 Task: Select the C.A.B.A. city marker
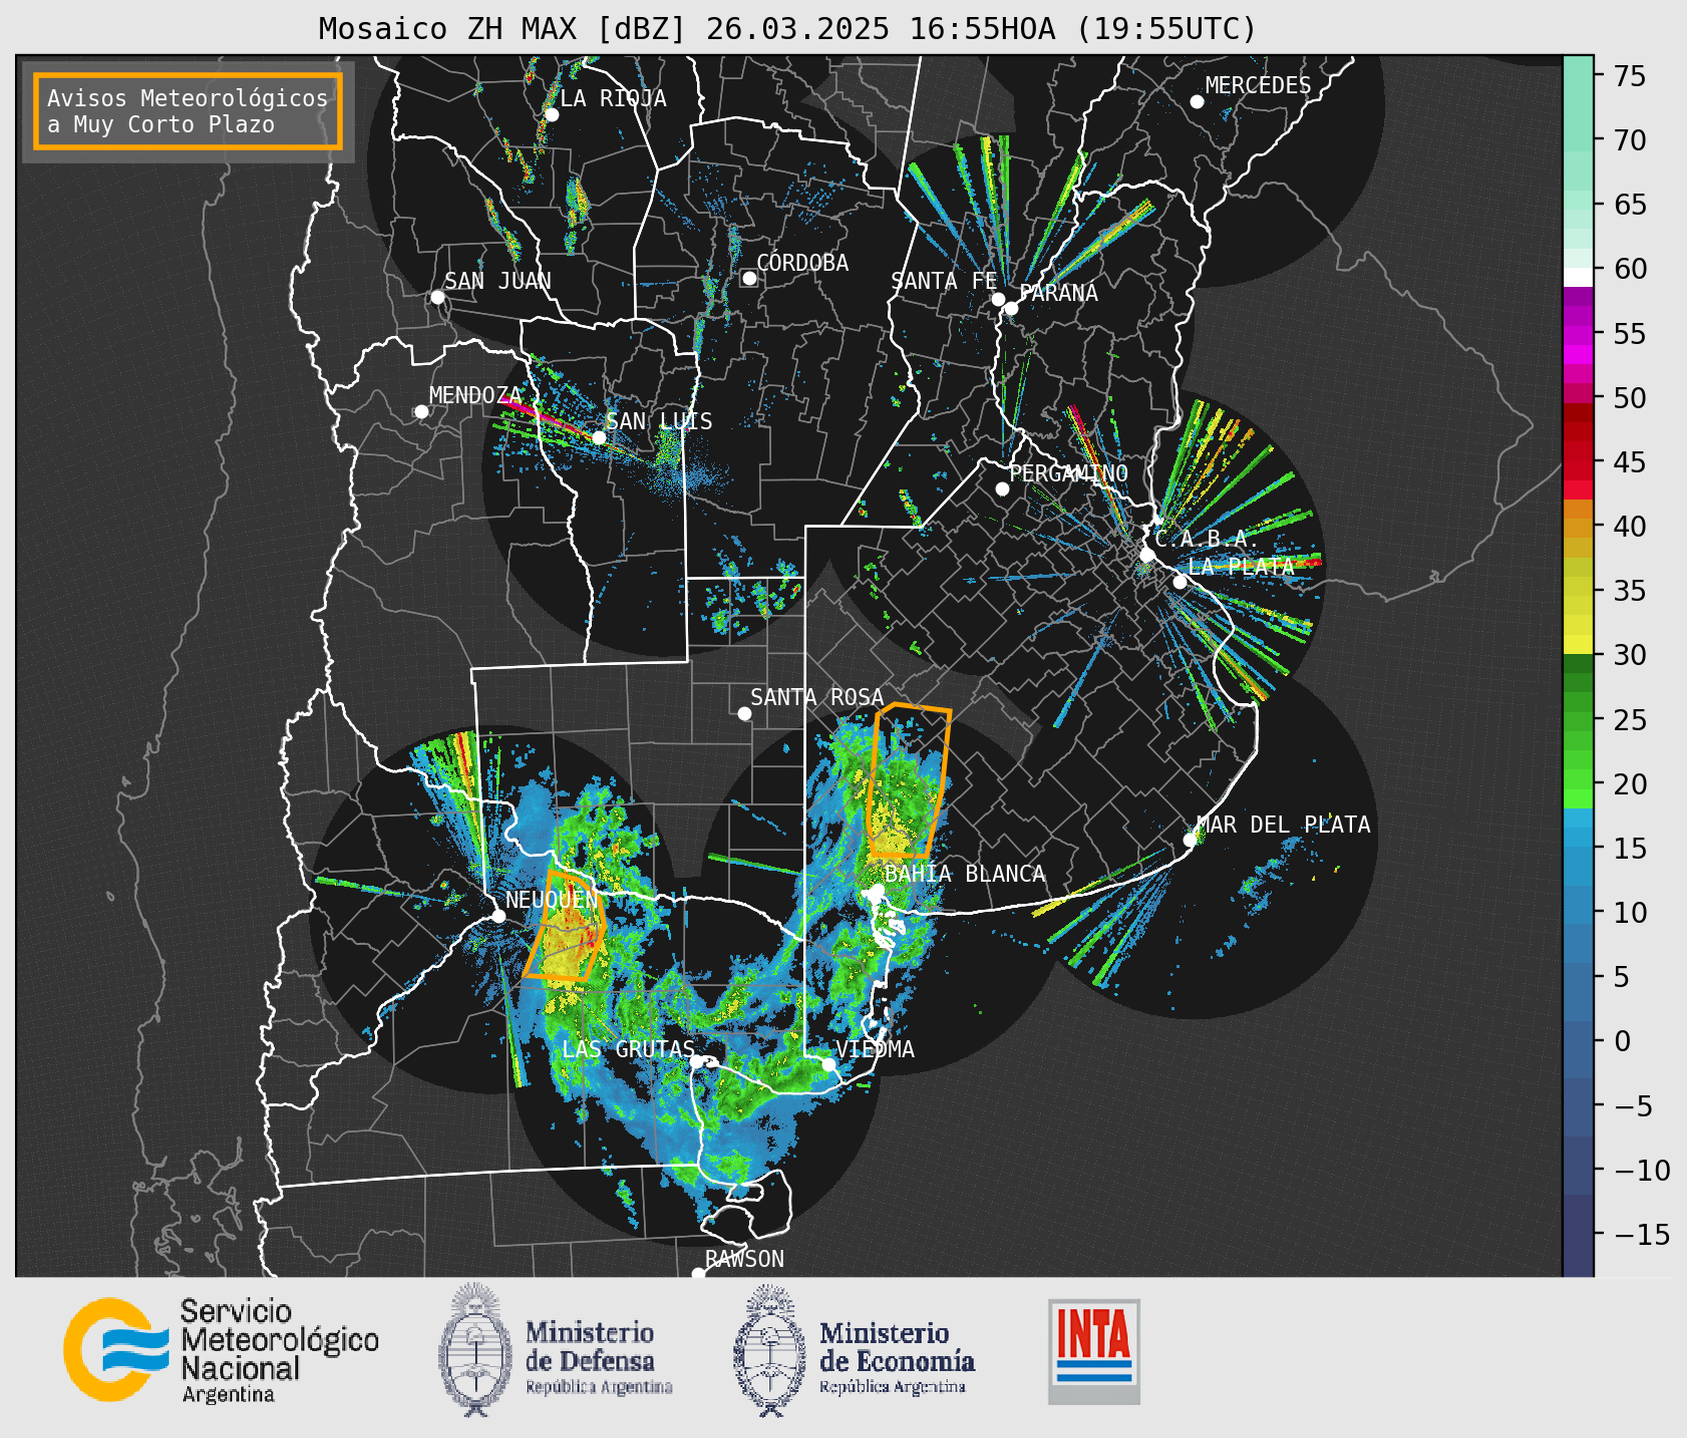click(x=1148, y=554)
